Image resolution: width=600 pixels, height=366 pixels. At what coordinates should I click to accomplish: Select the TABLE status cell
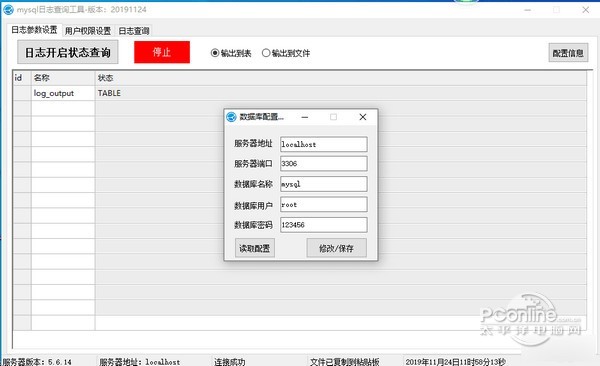click(341, 93)
